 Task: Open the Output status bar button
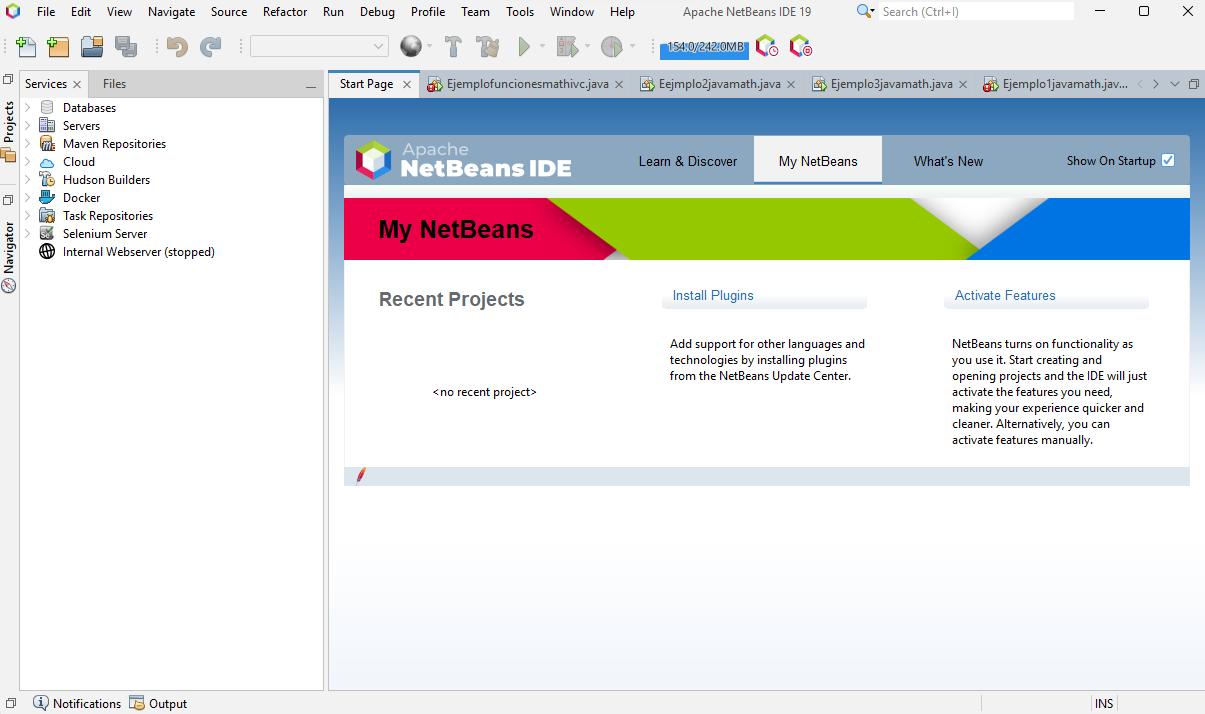[158, 703]
